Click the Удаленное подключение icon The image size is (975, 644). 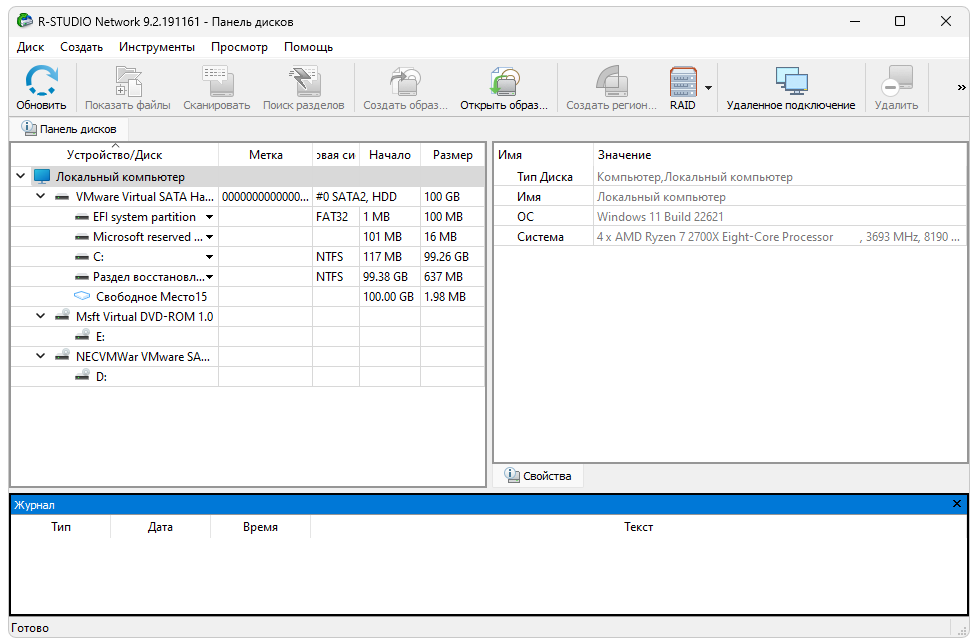[791, 81]
